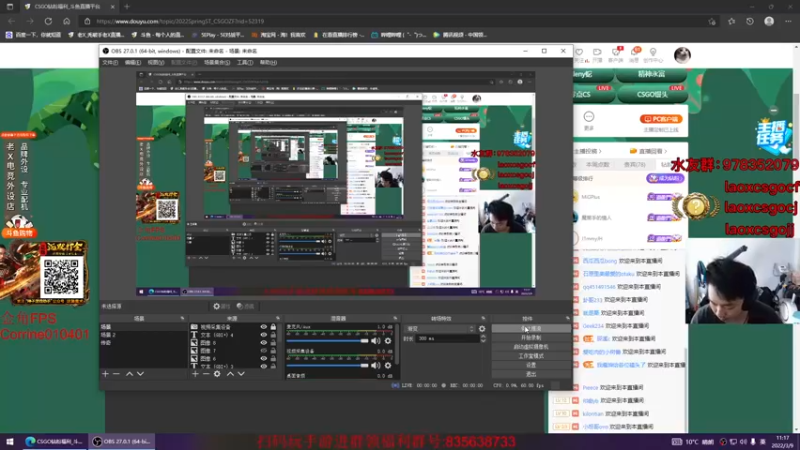Viewport: 800px width, 450px height.
Task: Undock Scene Transitions panel via header icon
Action: (x=483, y=318)
